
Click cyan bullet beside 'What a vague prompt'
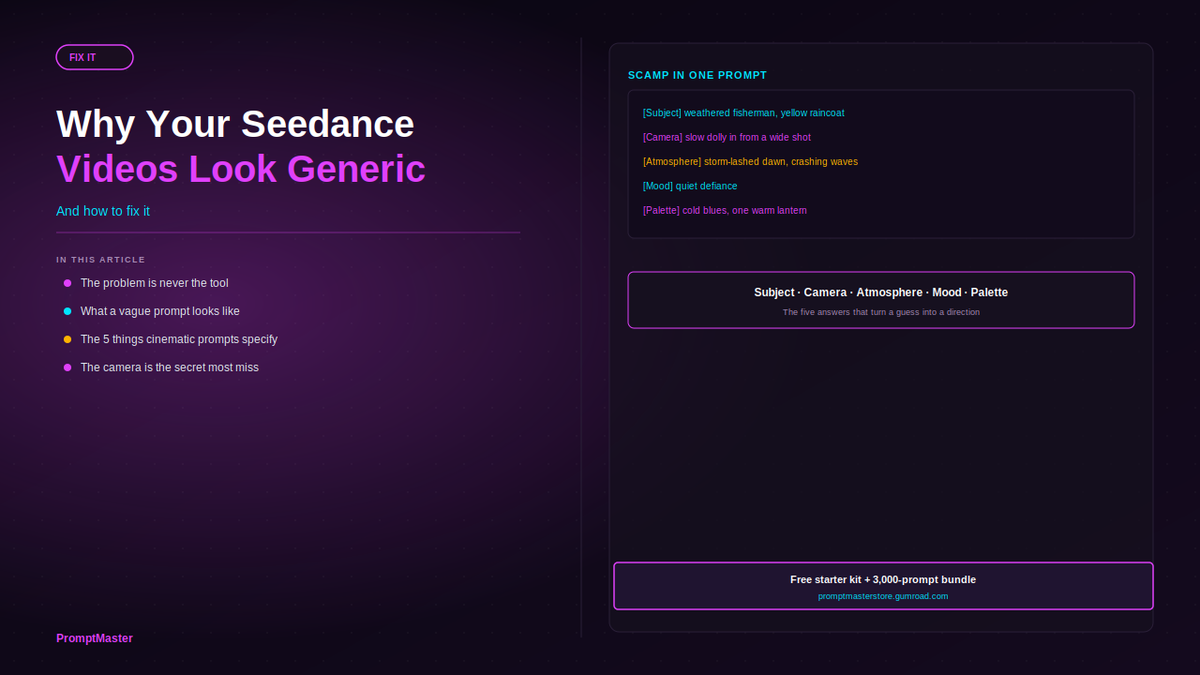(x=68, y=311)
